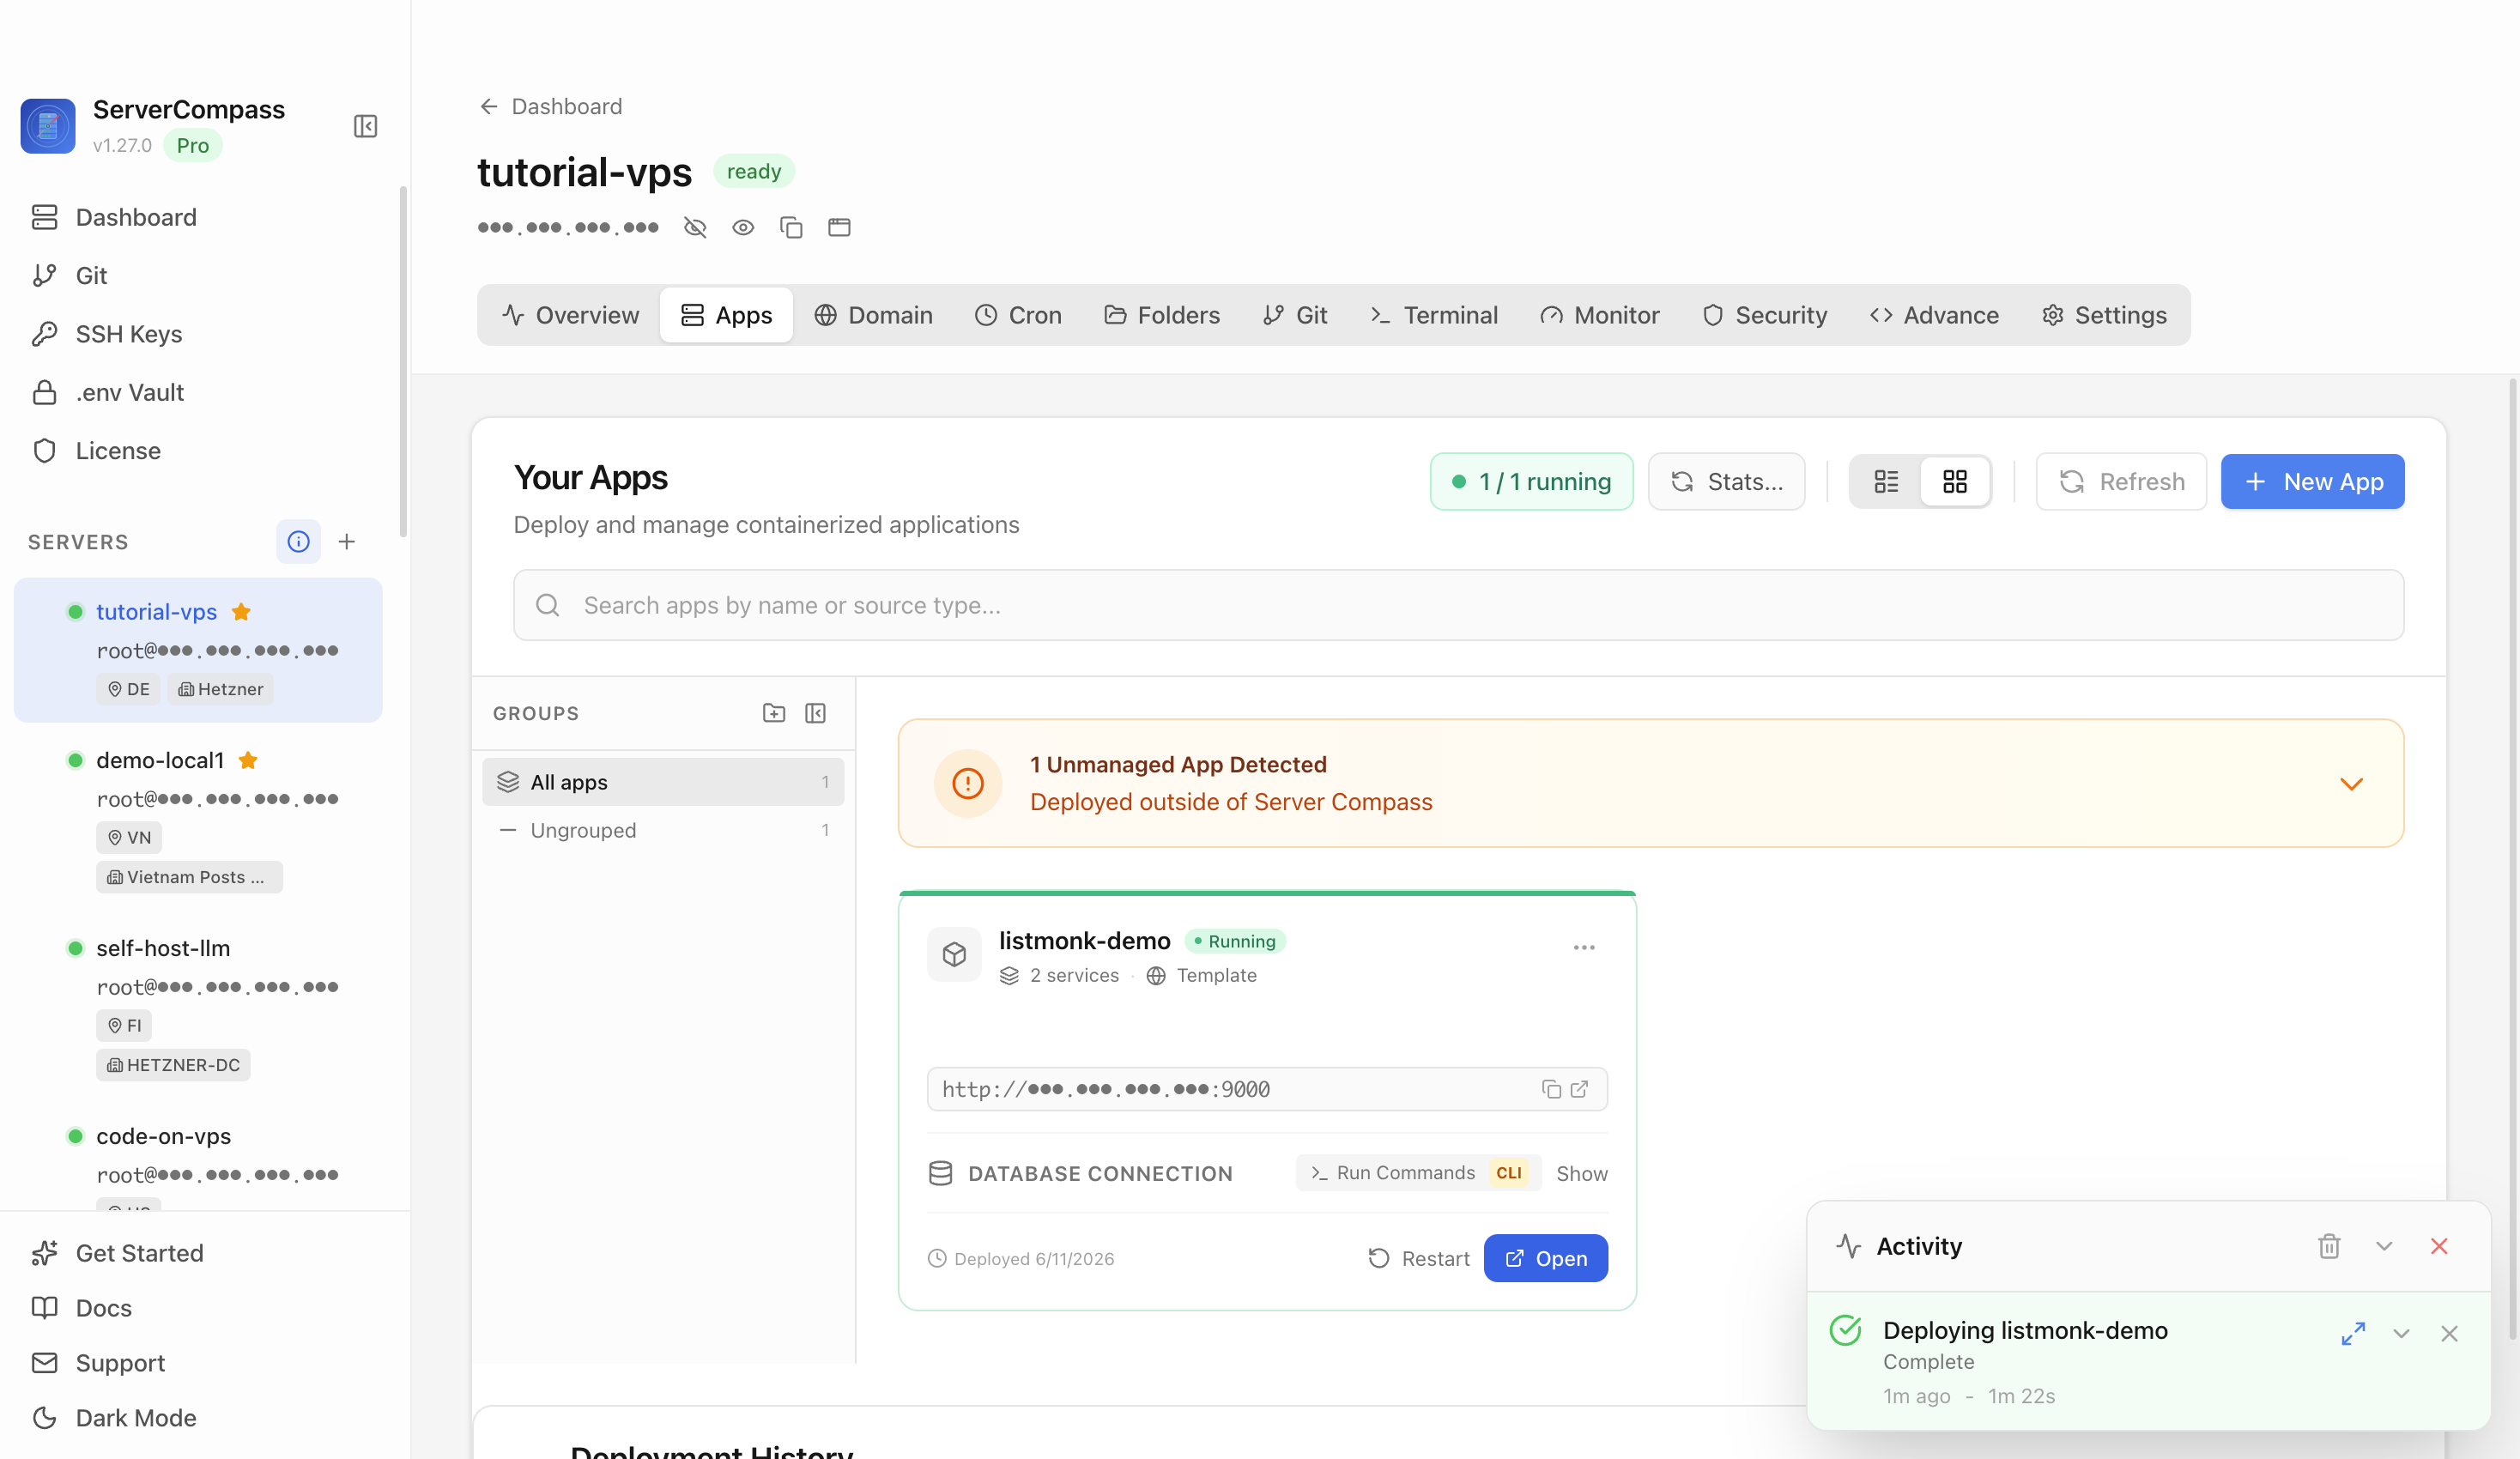Run Commands CLI for database
2520x1459 pixels.
click(1417, 1173)
